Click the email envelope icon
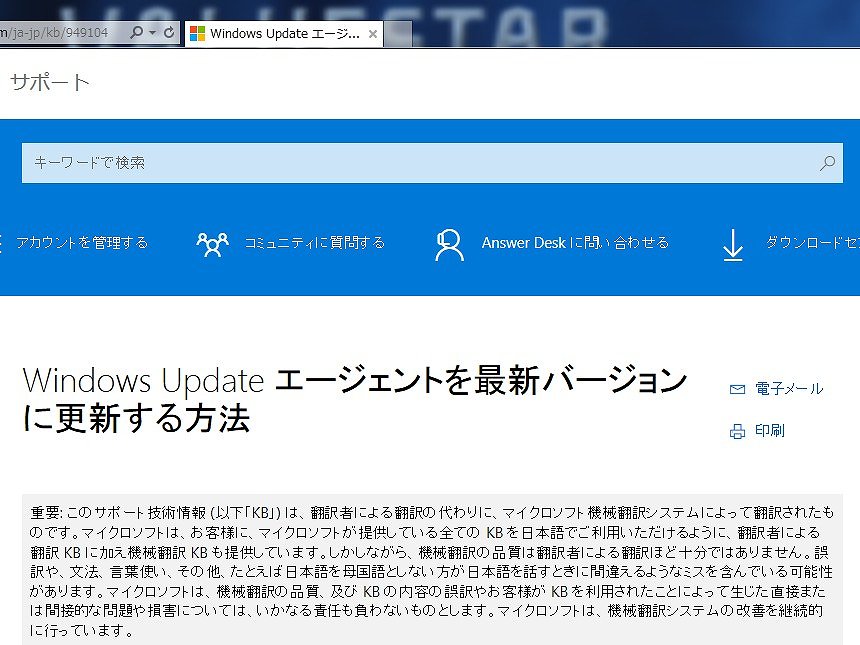This screenshot has height=645, width=860. click(x=737, y=389)
